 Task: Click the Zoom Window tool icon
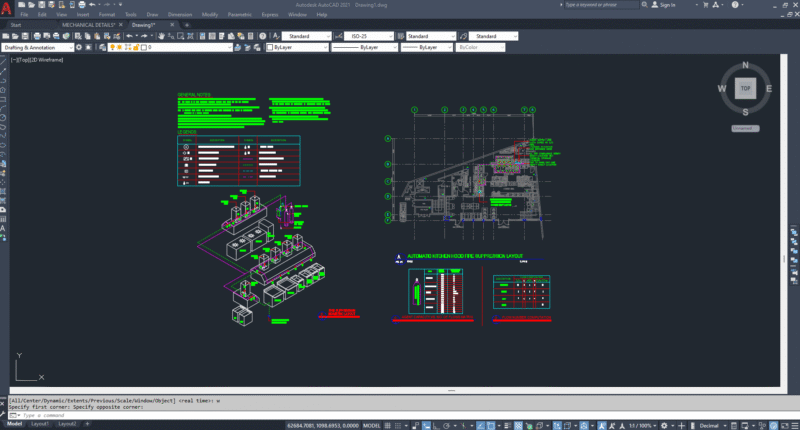(x=180, y=36)
